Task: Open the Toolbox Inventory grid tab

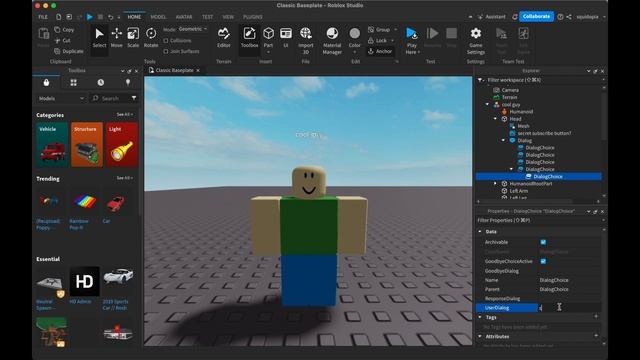Action: pyautogui.click(x=73, y=82)
